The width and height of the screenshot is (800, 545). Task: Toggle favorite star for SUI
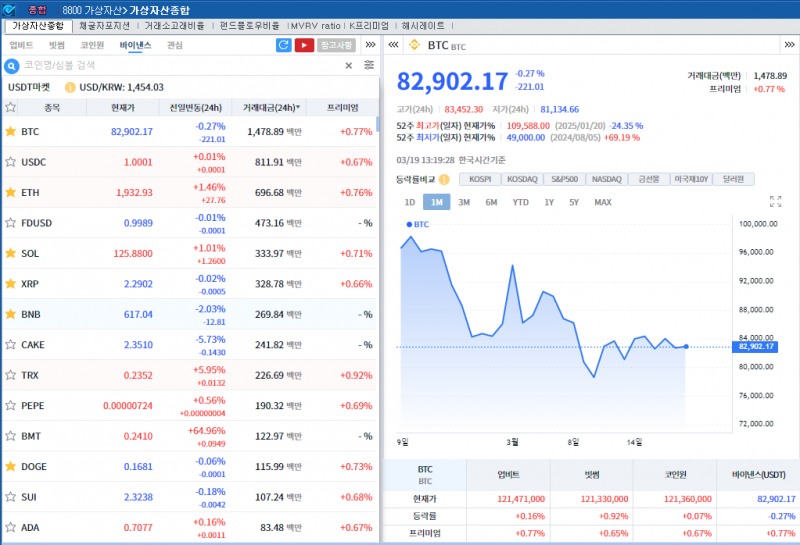(x=10, y=497)
